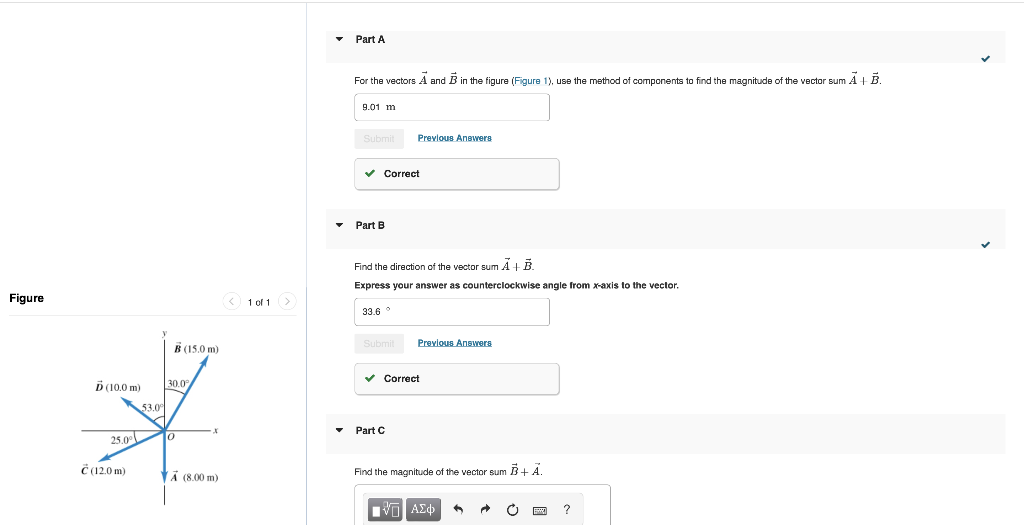1024x525 pixels.
Task: Open Previous Answers link for Part A
Action: click(454, 138)
